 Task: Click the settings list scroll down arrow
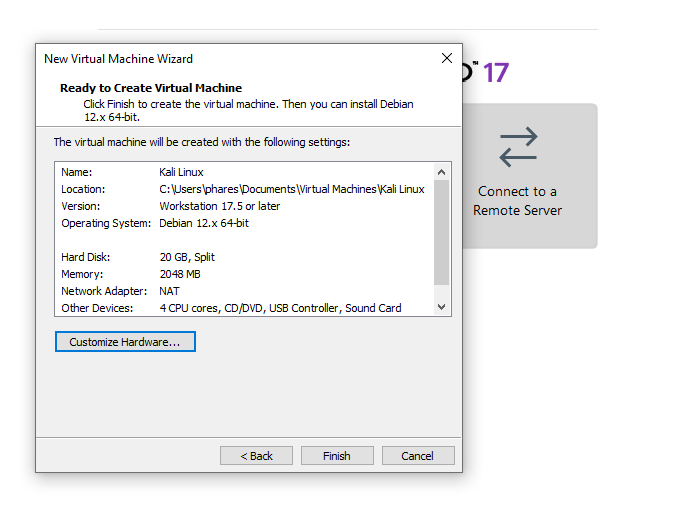point(441,307)
